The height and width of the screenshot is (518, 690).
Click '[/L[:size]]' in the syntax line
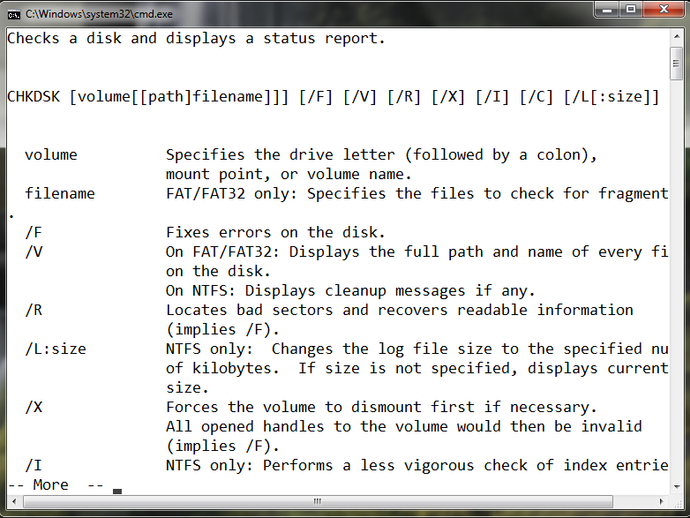click(611, 97)
